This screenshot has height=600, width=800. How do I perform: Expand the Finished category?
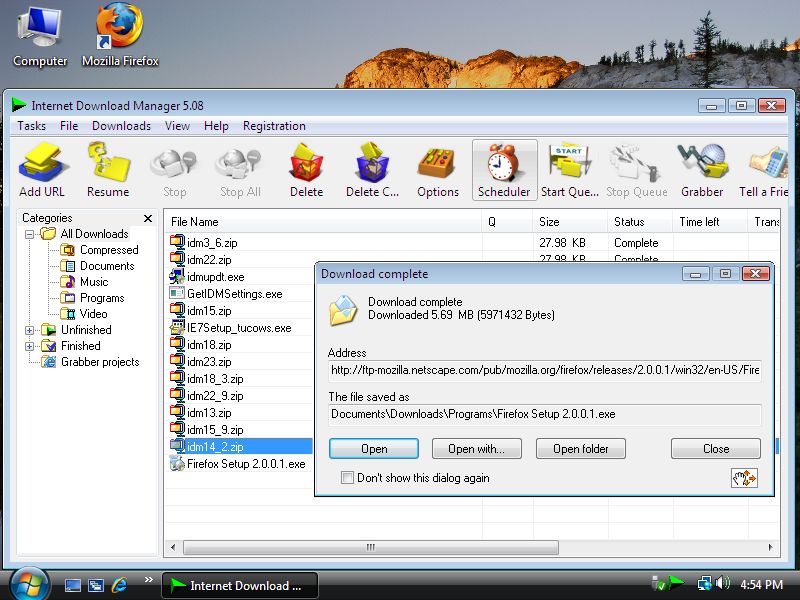point(29,346)
